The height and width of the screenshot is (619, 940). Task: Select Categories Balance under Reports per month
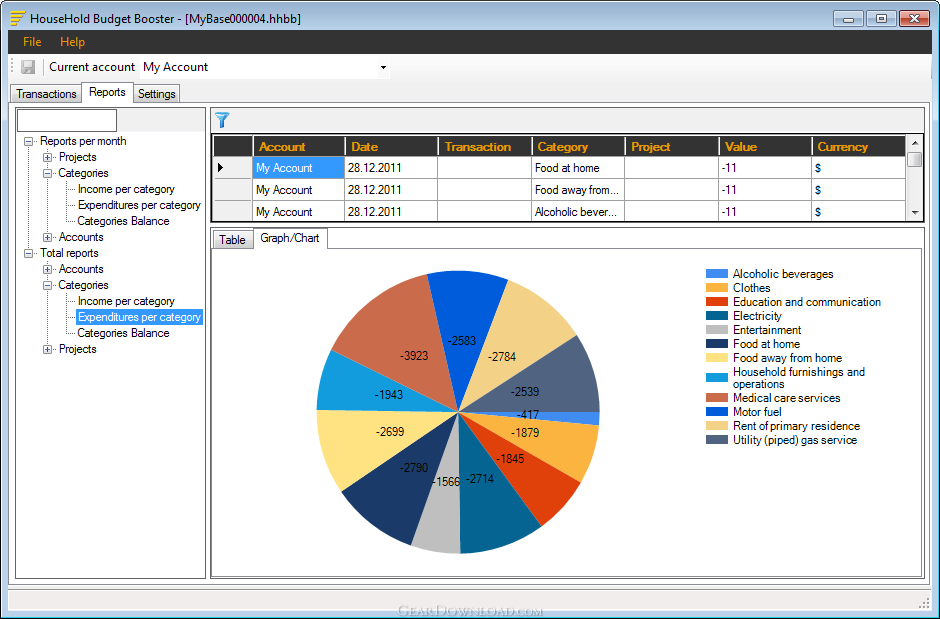(123, 221)
